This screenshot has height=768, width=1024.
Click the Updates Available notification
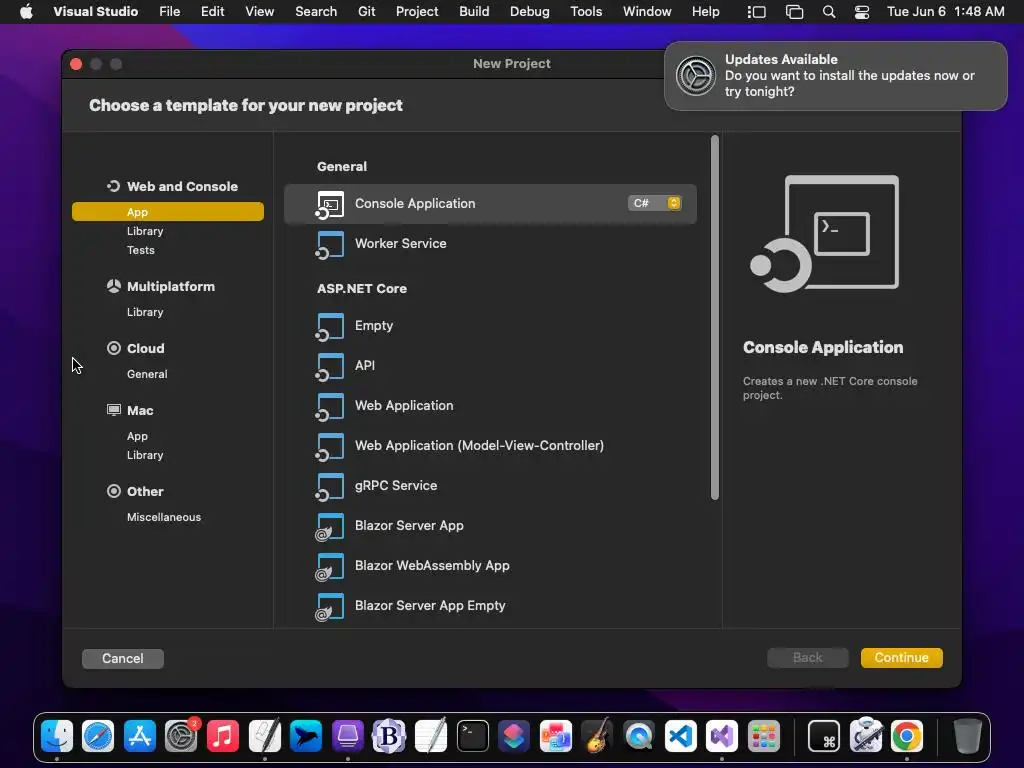(836, 76)
